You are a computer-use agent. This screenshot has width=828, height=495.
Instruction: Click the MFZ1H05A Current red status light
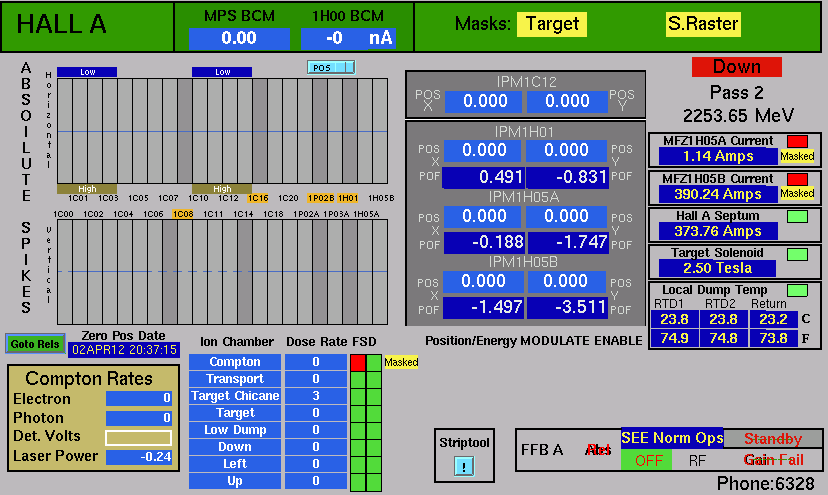(x=797, y=141)
